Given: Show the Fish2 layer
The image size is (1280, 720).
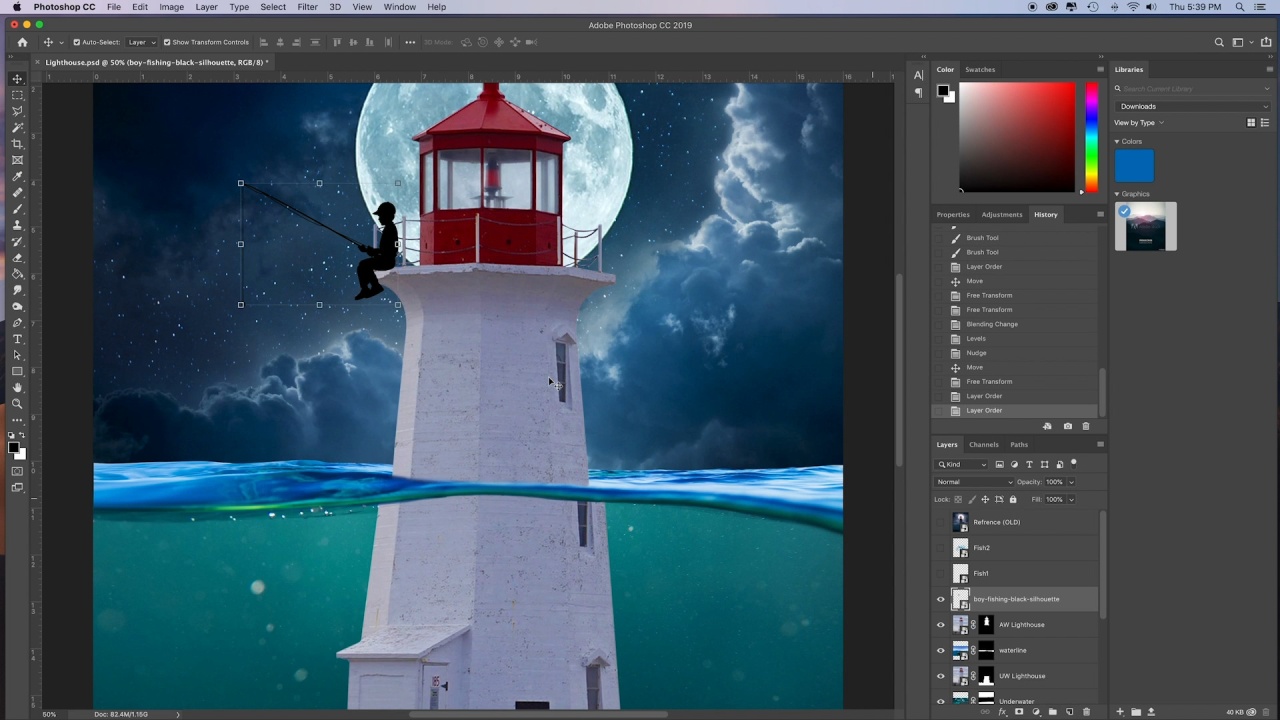Looking at the screenshot, I should (x=940, y=548).
